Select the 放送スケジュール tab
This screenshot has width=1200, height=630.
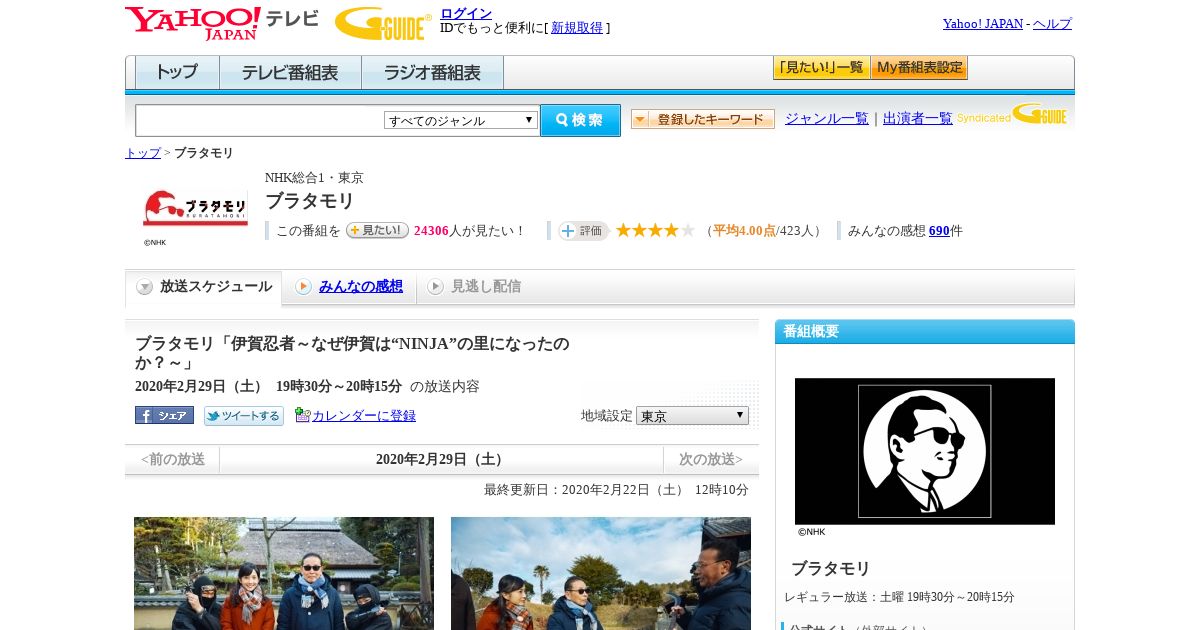[x=203, y=287]
